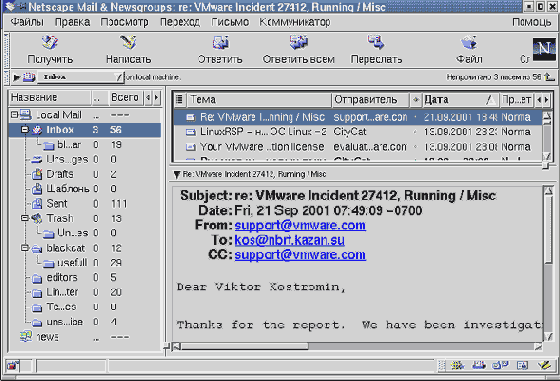The height and width of the screenshot is (381, 560).
Task: Toggle the threading button beside Тема column
Action: (x=180, y=99)
